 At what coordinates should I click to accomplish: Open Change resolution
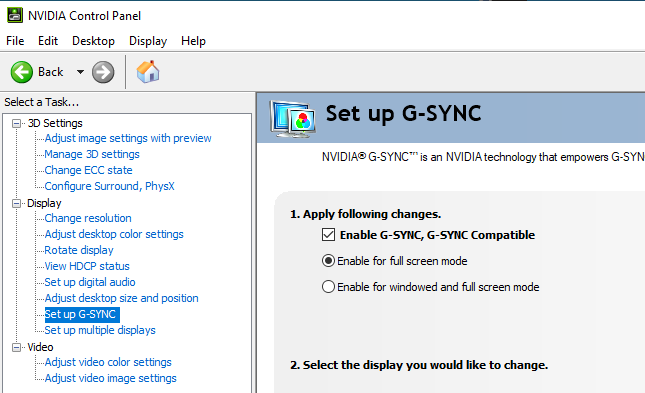click(x=88, y=218)
